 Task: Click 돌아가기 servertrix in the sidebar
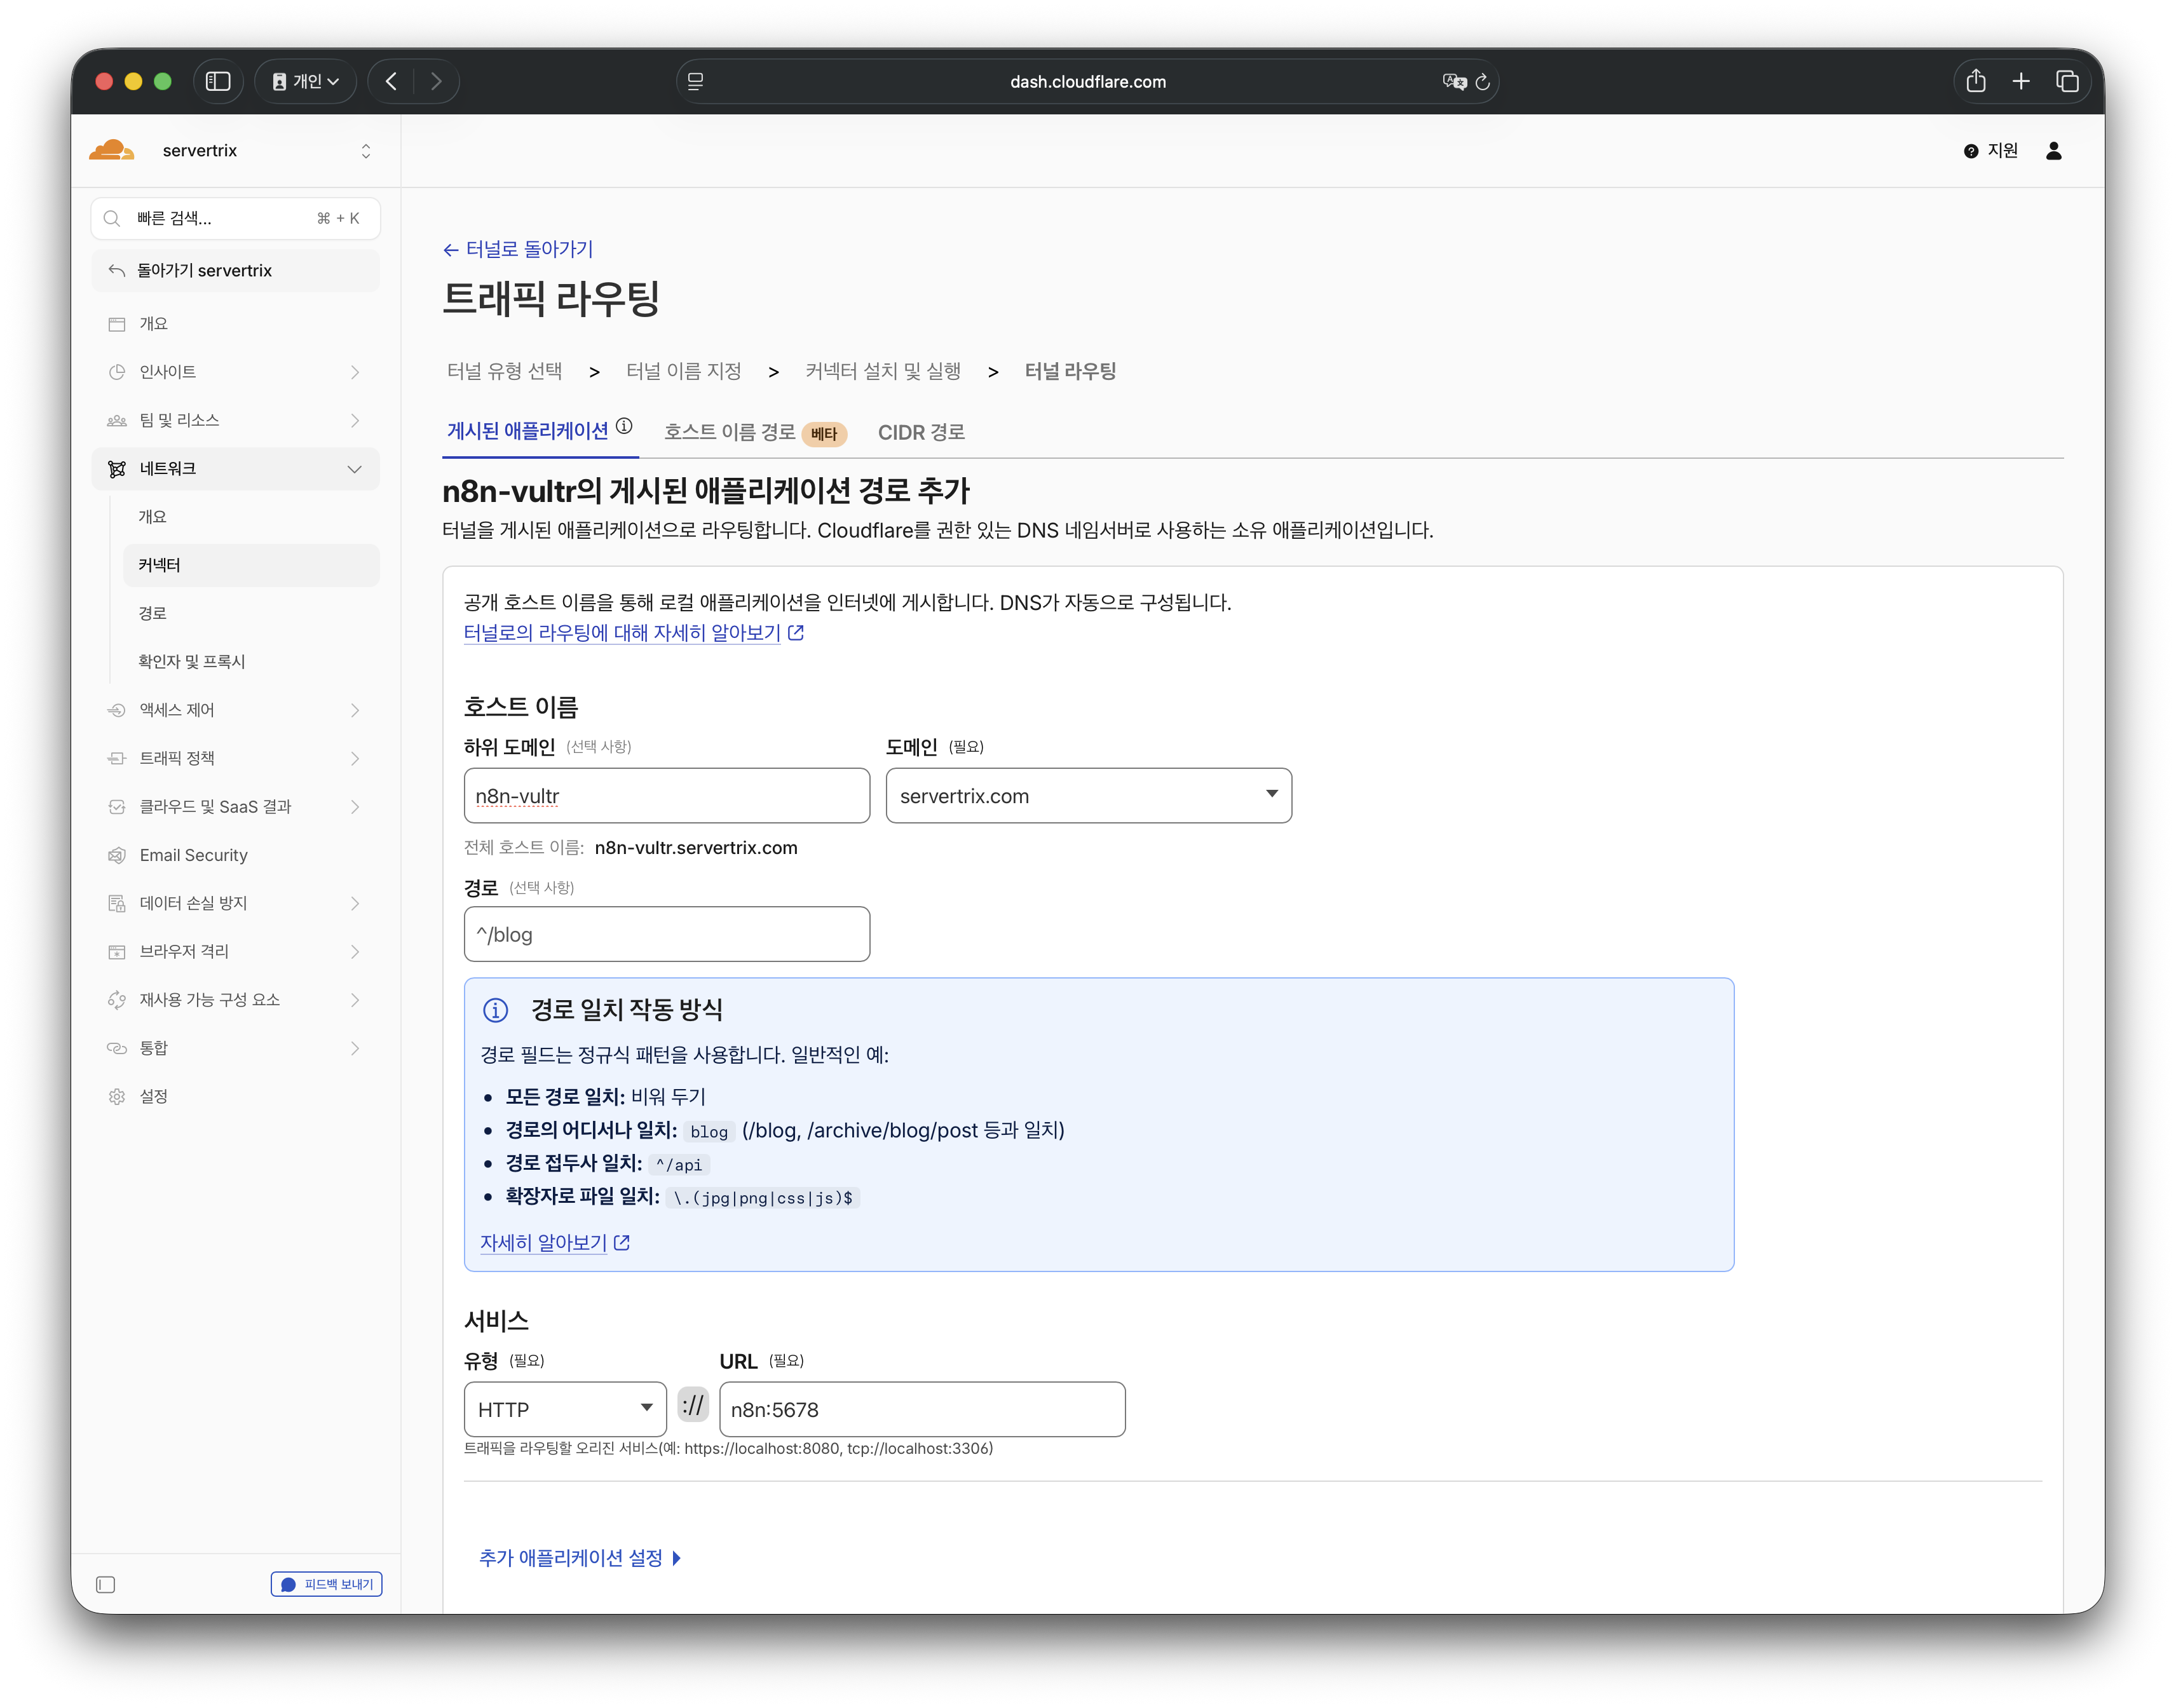[236, 270]
